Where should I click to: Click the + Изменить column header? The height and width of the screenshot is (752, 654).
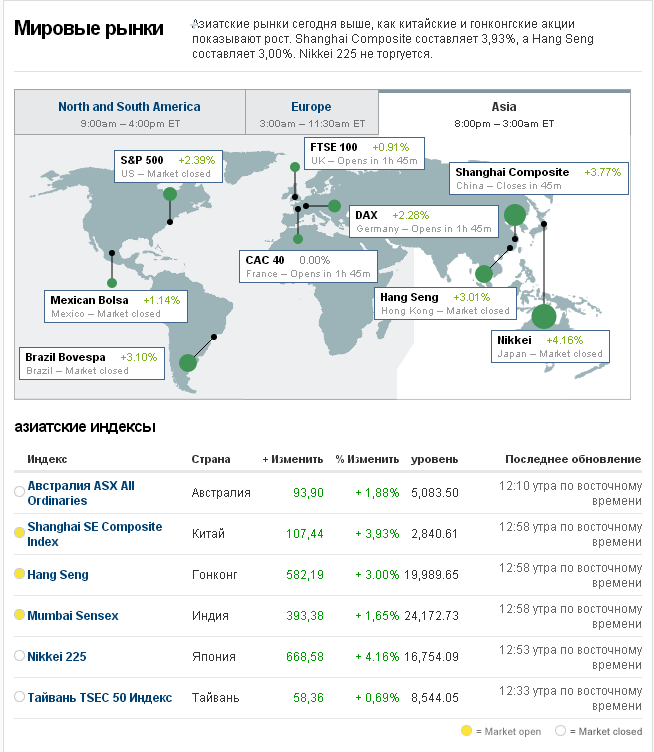[x=292, y=459]
